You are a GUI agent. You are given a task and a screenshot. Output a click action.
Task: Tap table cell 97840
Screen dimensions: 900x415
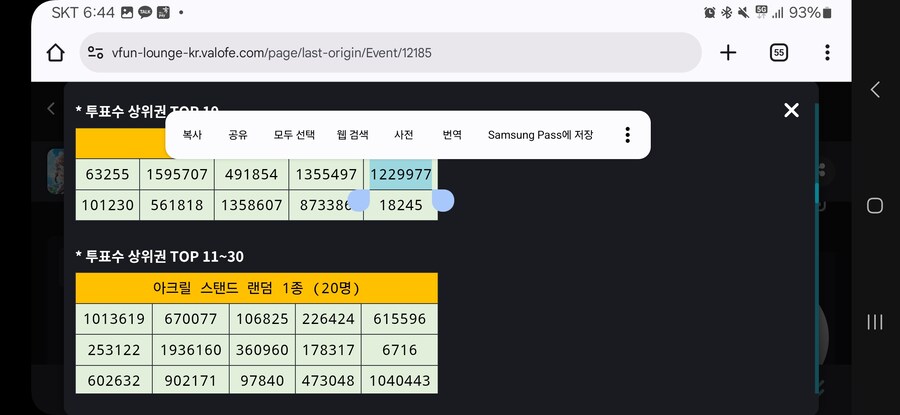pyautogui.click(x=262, y=380)
